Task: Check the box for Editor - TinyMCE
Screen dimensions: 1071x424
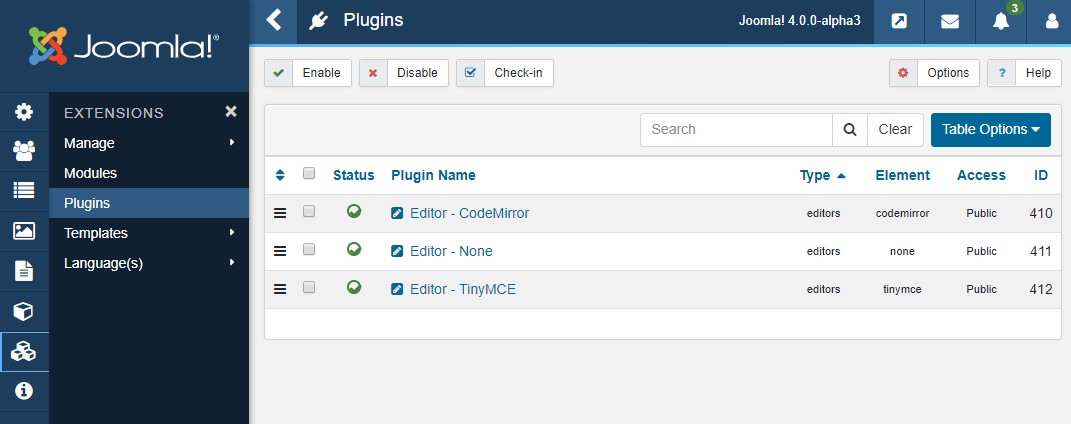Action: tap(309, 287)
